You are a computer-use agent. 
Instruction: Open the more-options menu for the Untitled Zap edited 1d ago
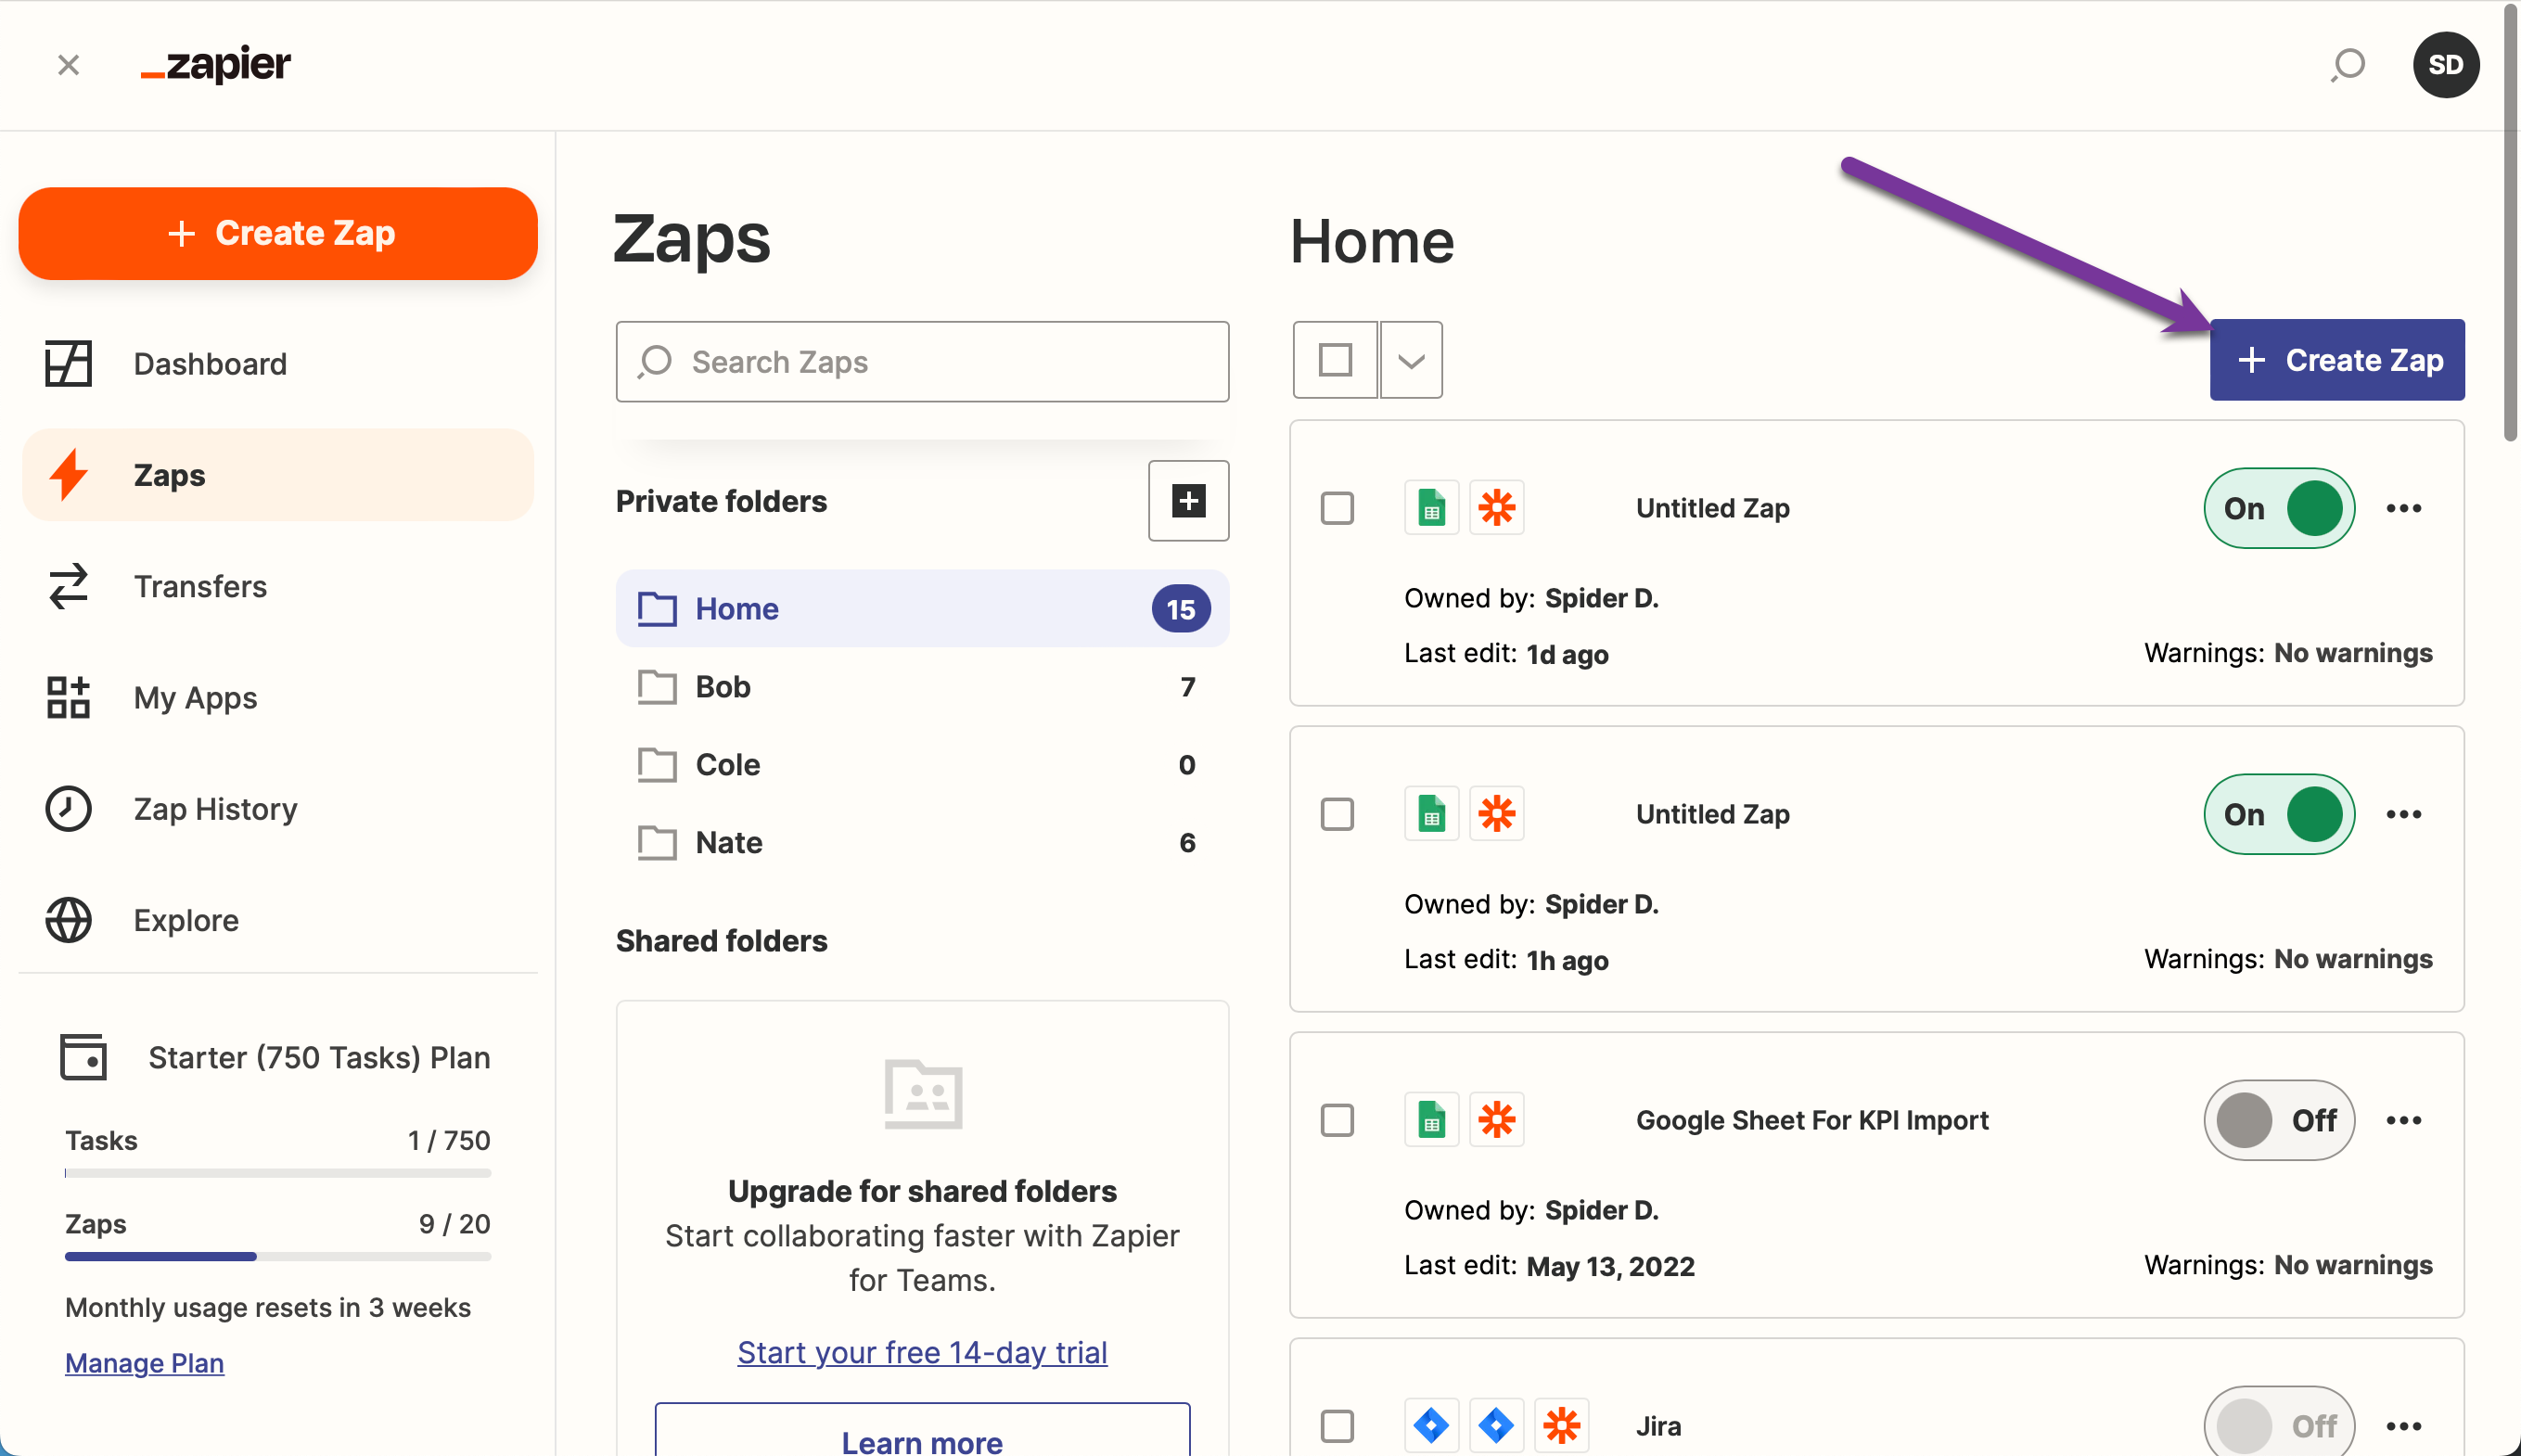2403,508
